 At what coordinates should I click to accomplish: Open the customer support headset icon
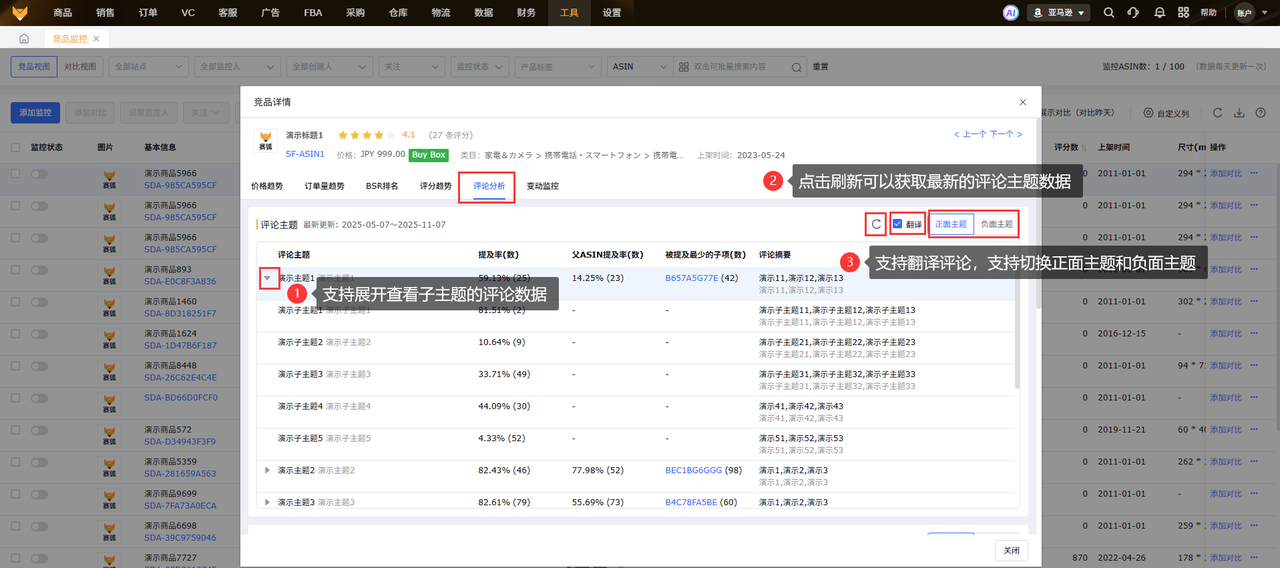(x=1133, y=13)
